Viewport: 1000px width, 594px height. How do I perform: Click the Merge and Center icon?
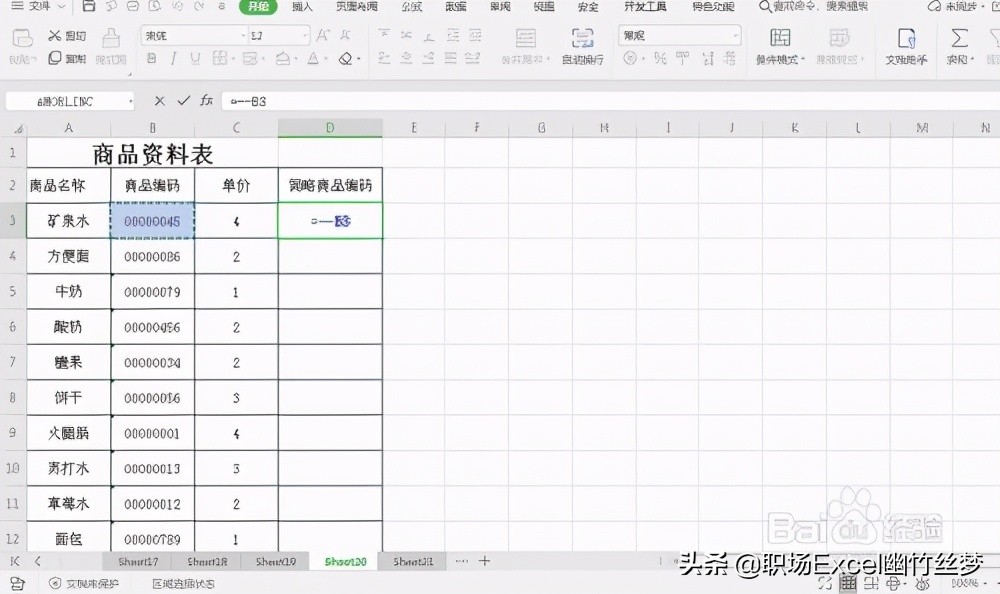click(526, 38)
